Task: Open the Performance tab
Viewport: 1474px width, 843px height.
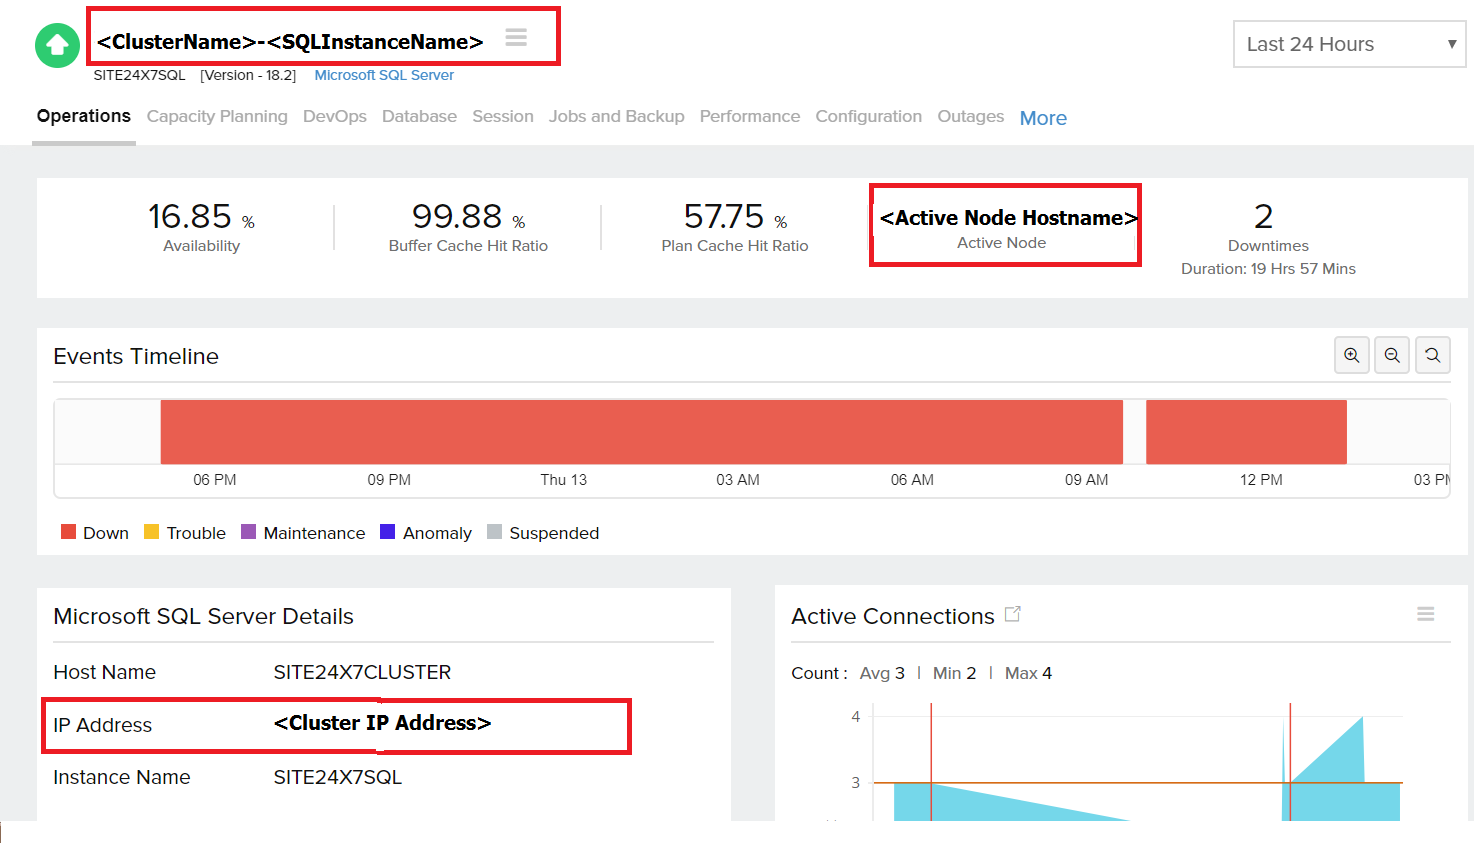Action: (x=749, y=116)
